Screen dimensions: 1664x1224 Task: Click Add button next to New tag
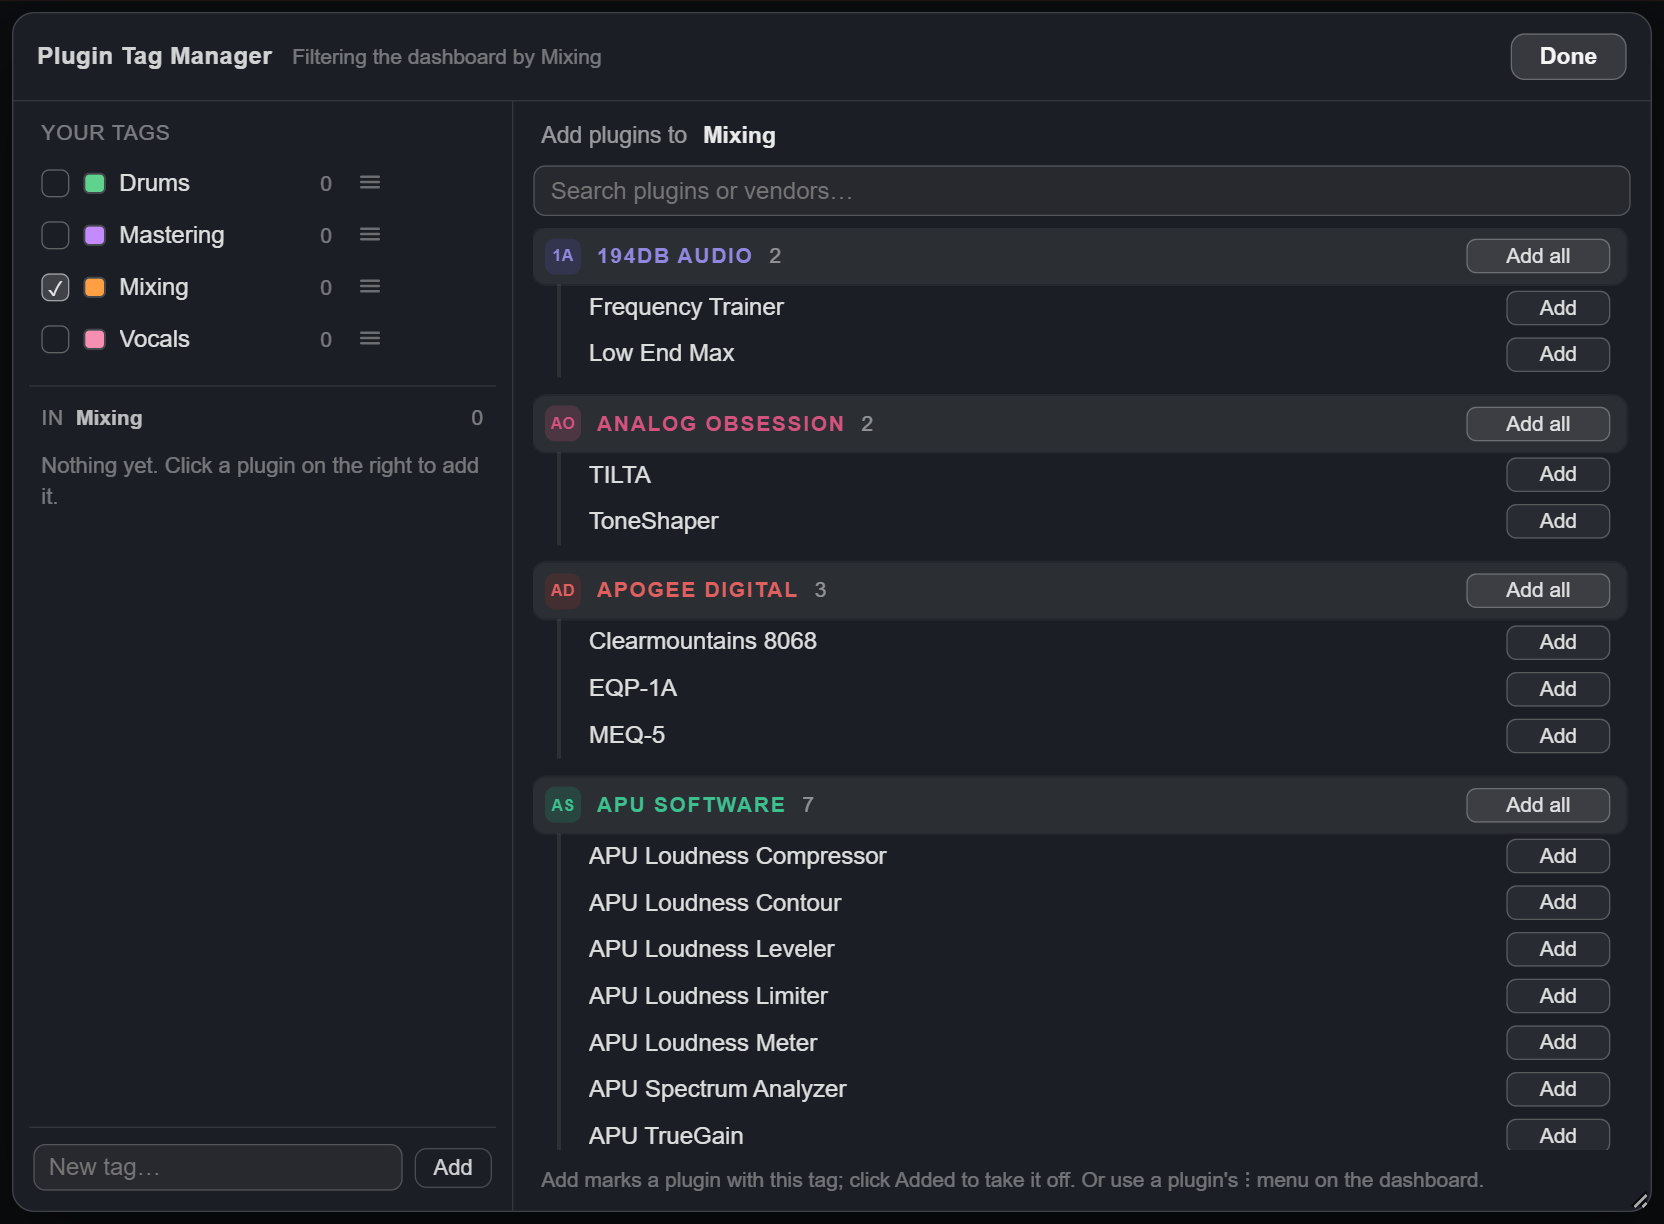click(x=453, y=1167)
